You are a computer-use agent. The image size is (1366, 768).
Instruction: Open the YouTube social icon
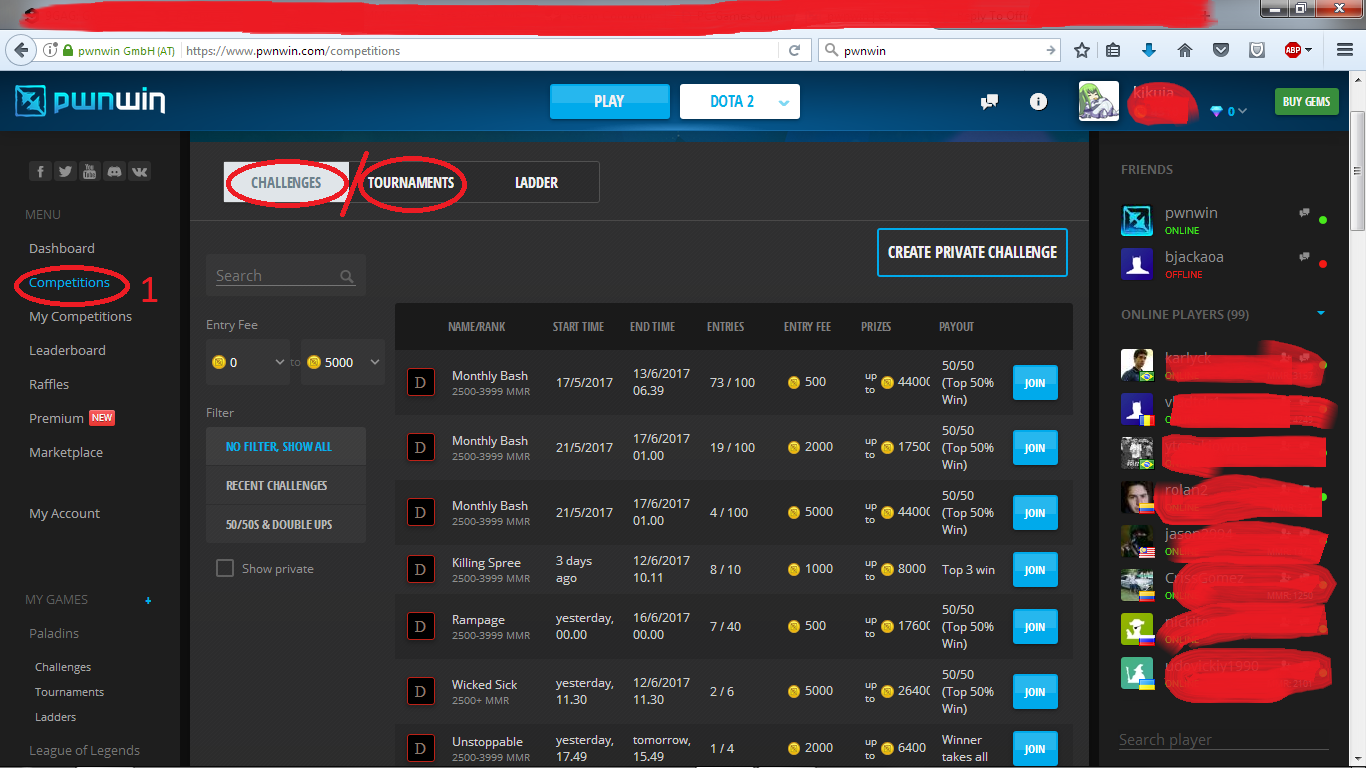[x=90, y=171]
